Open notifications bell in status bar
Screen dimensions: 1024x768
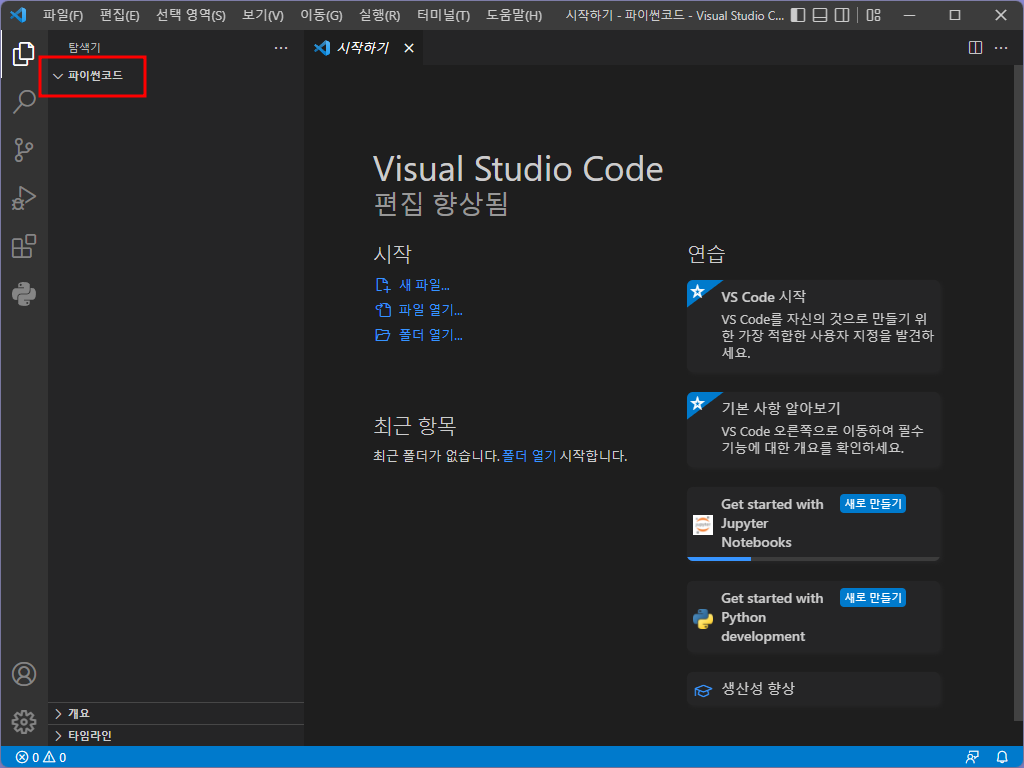pos(1002,758)
